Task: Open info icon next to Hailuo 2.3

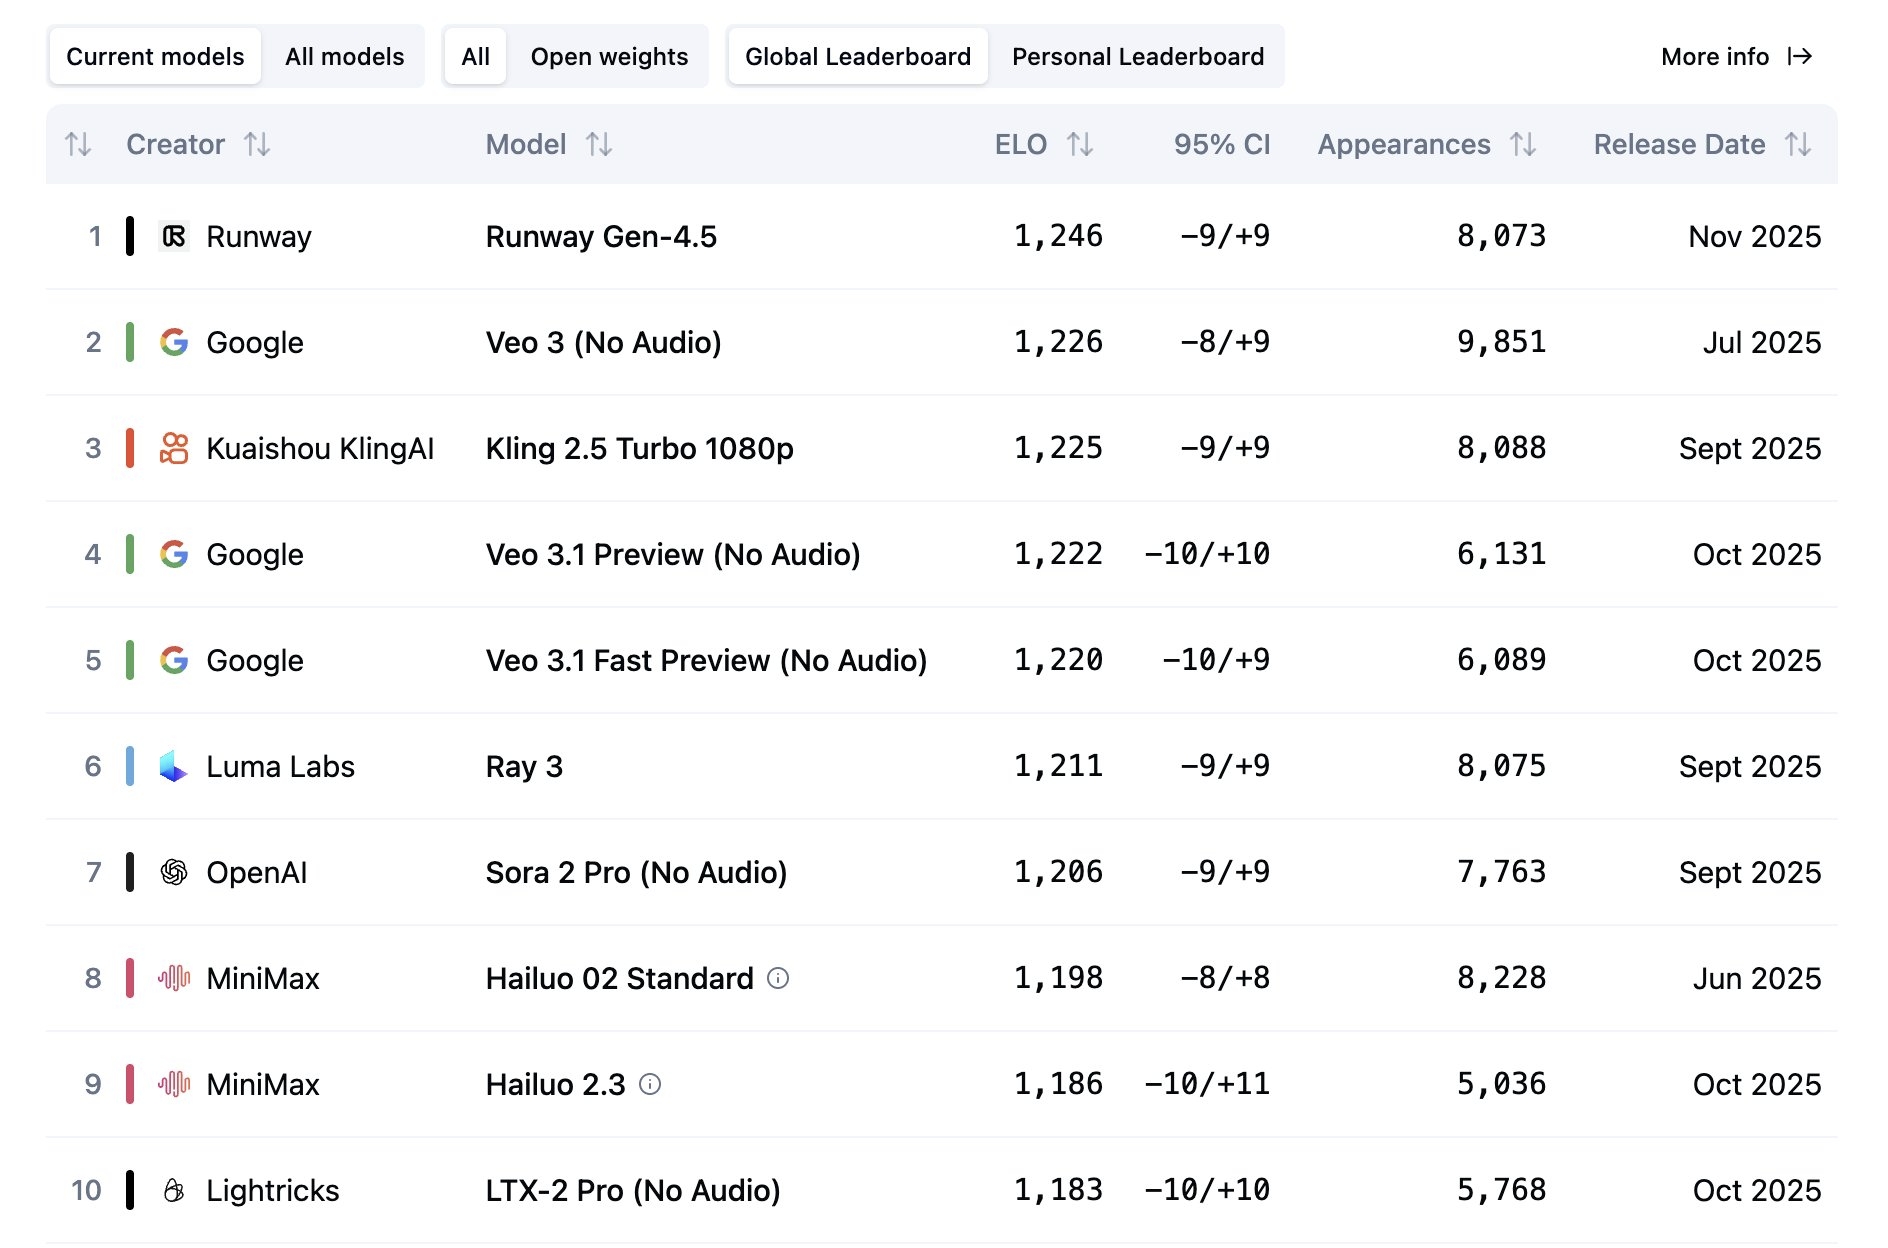Action: click(650, 1084)
